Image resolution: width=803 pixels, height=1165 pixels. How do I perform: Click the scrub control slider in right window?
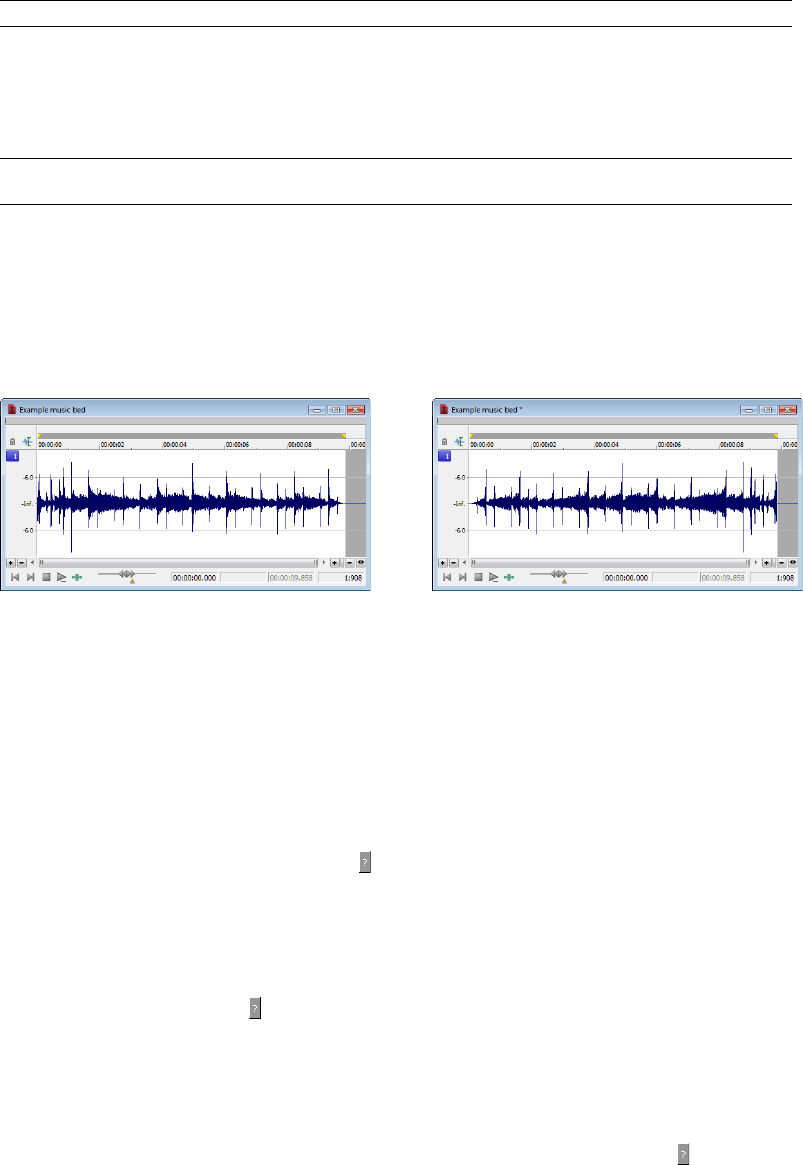pyautogui.click(x=559, y=574)
